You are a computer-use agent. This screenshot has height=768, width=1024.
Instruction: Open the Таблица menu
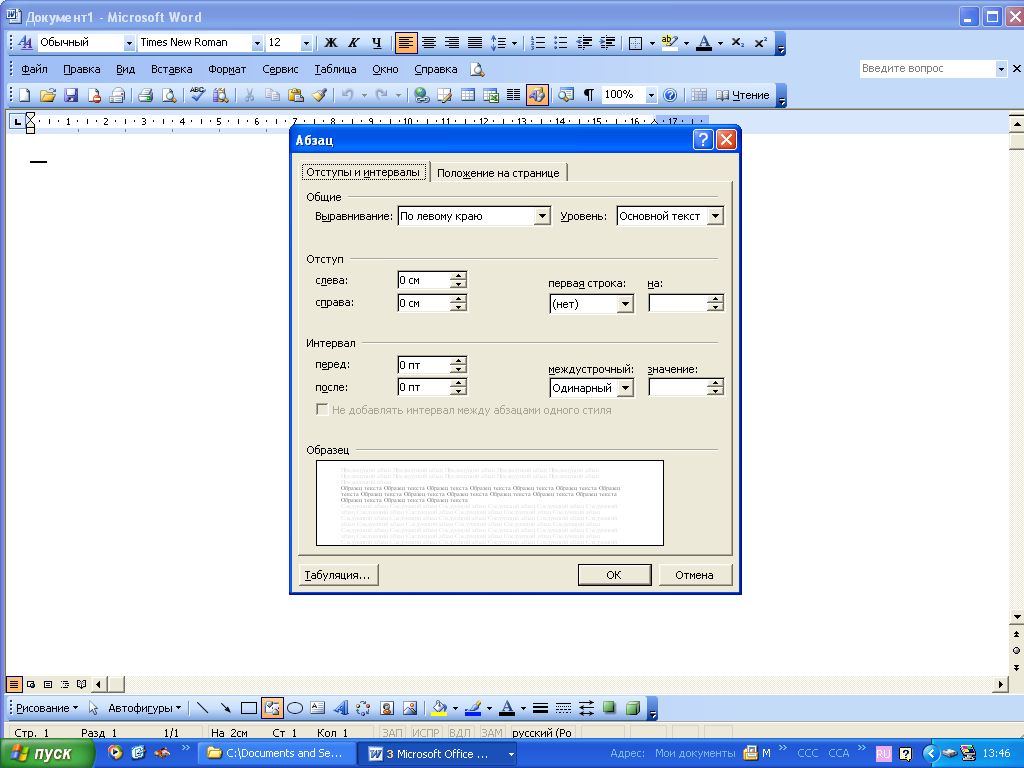coord(335,69)
